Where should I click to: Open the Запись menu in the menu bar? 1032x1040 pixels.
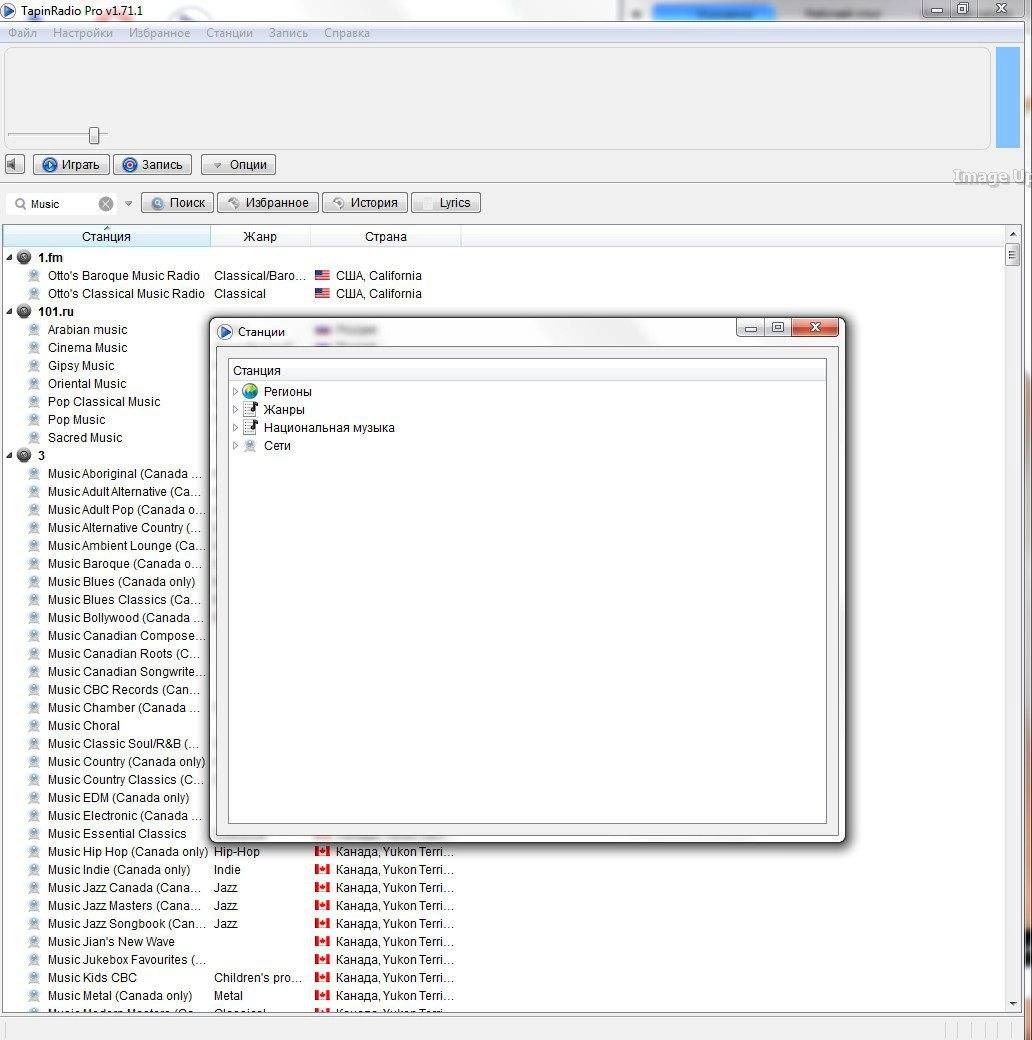[x=289, y=32]
